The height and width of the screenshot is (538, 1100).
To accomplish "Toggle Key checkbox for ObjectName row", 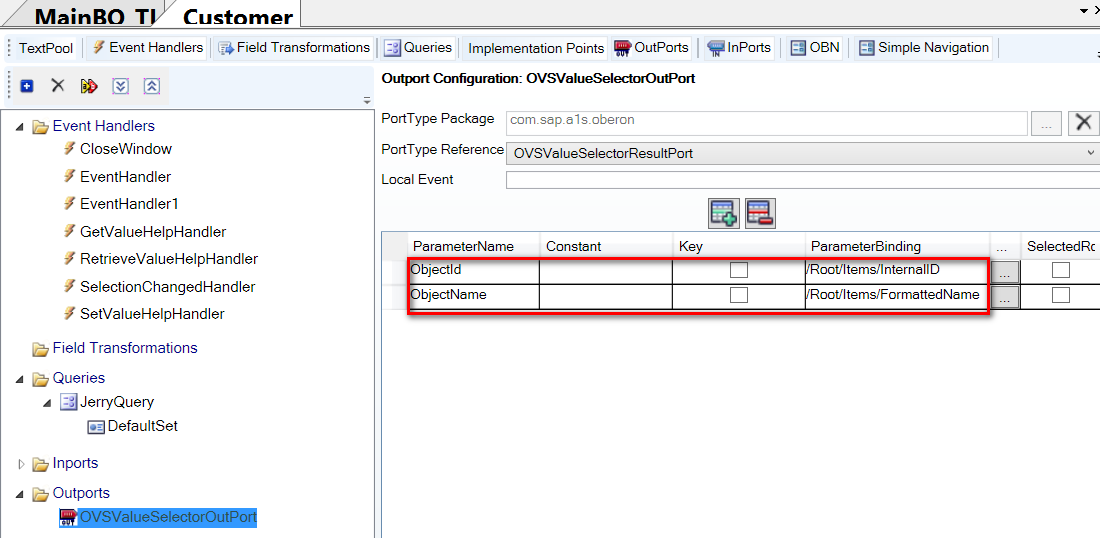I will 739,295.
